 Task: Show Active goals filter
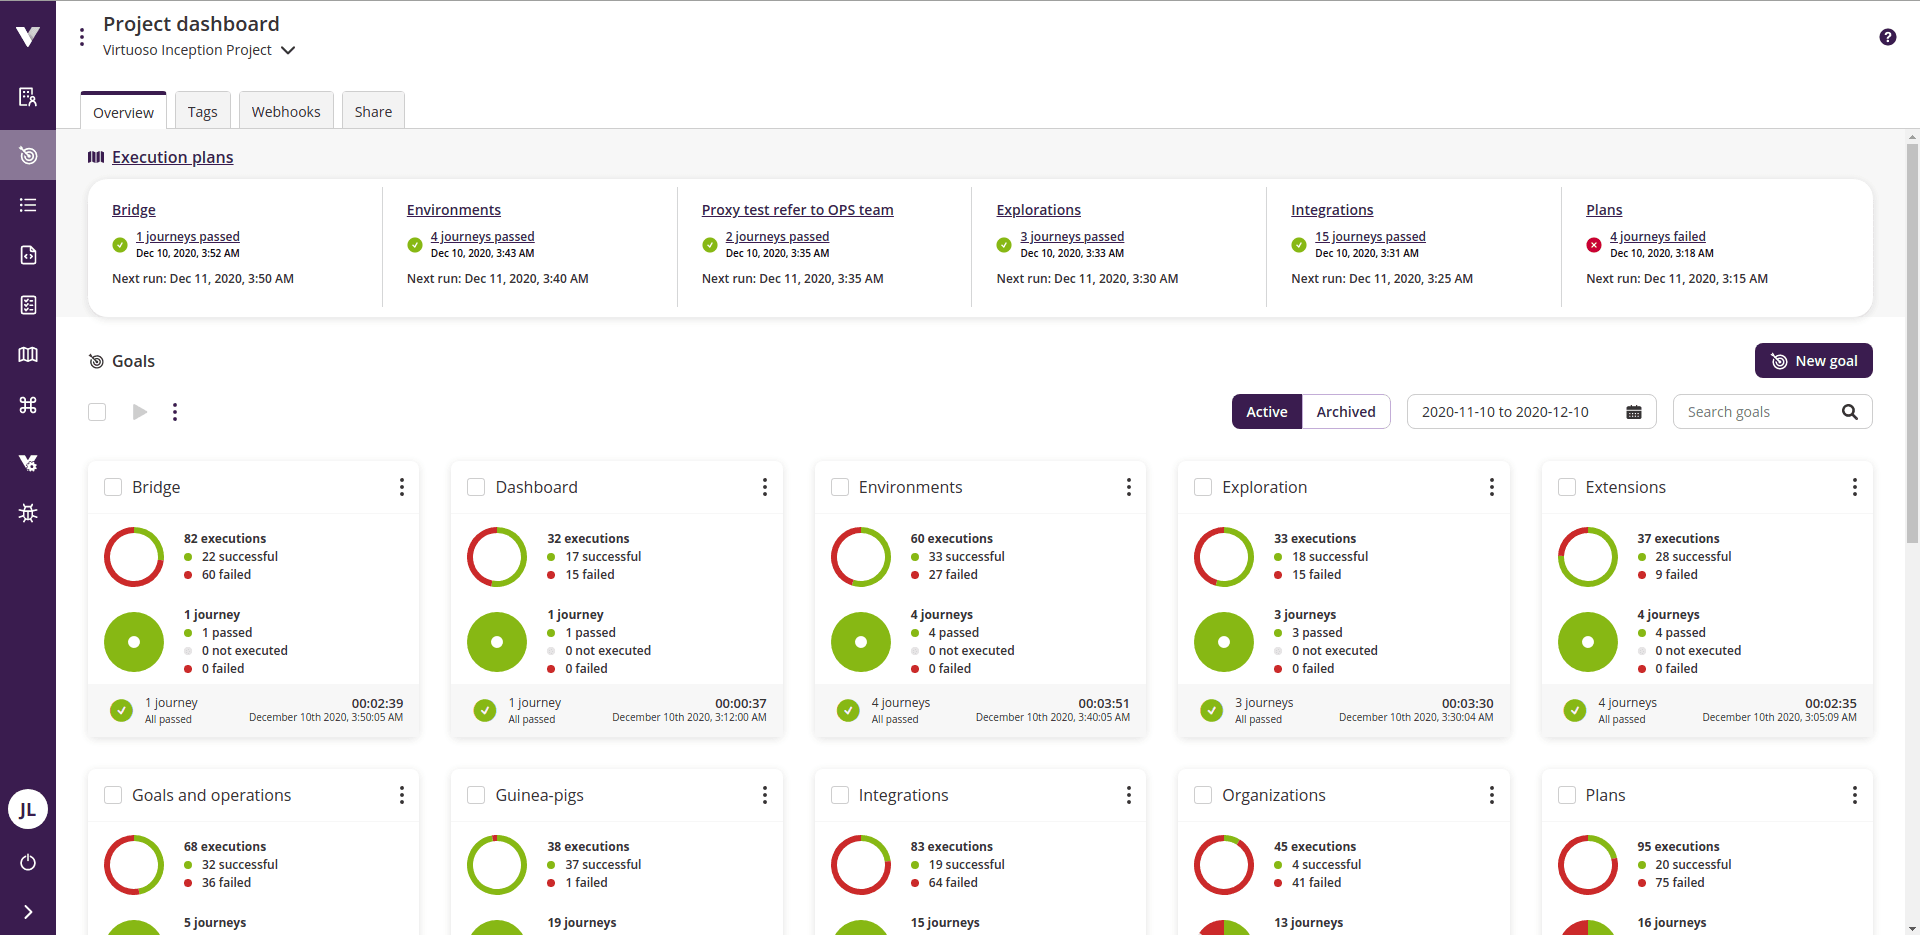(1267, 412)
